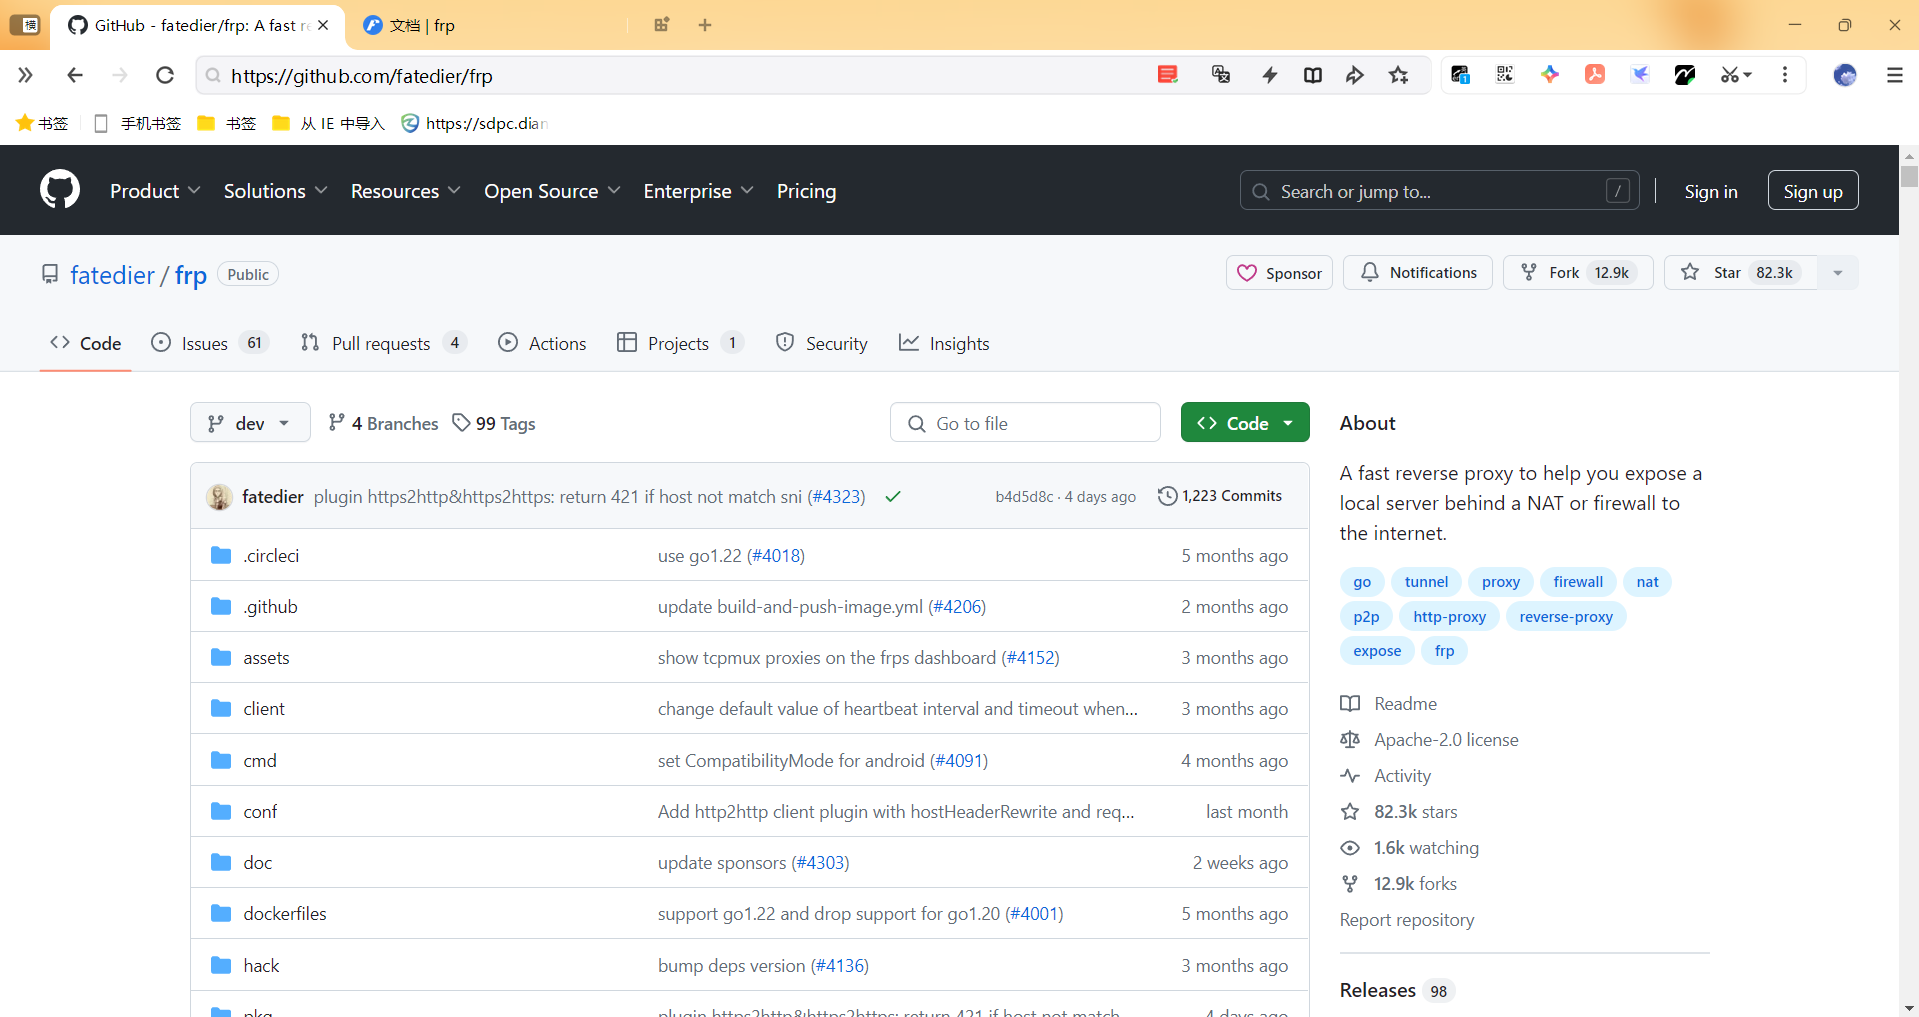Open the dockerfiles folder

tap(285, 913)
